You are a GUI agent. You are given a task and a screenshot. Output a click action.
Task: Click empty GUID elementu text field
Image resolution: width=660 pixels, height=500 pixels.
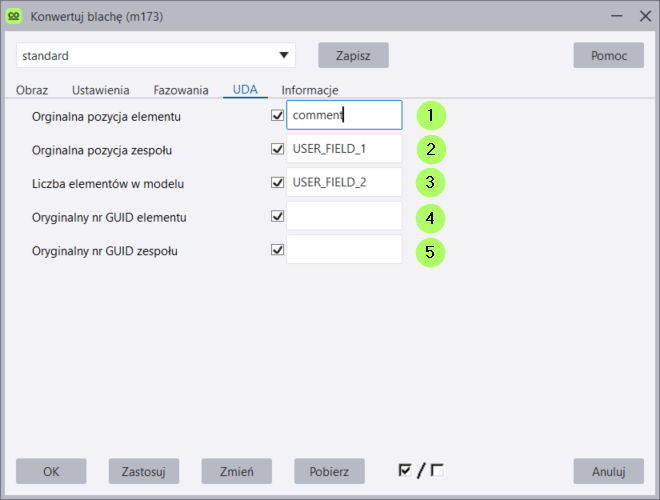pyautogui.click(x=344, y=216)
